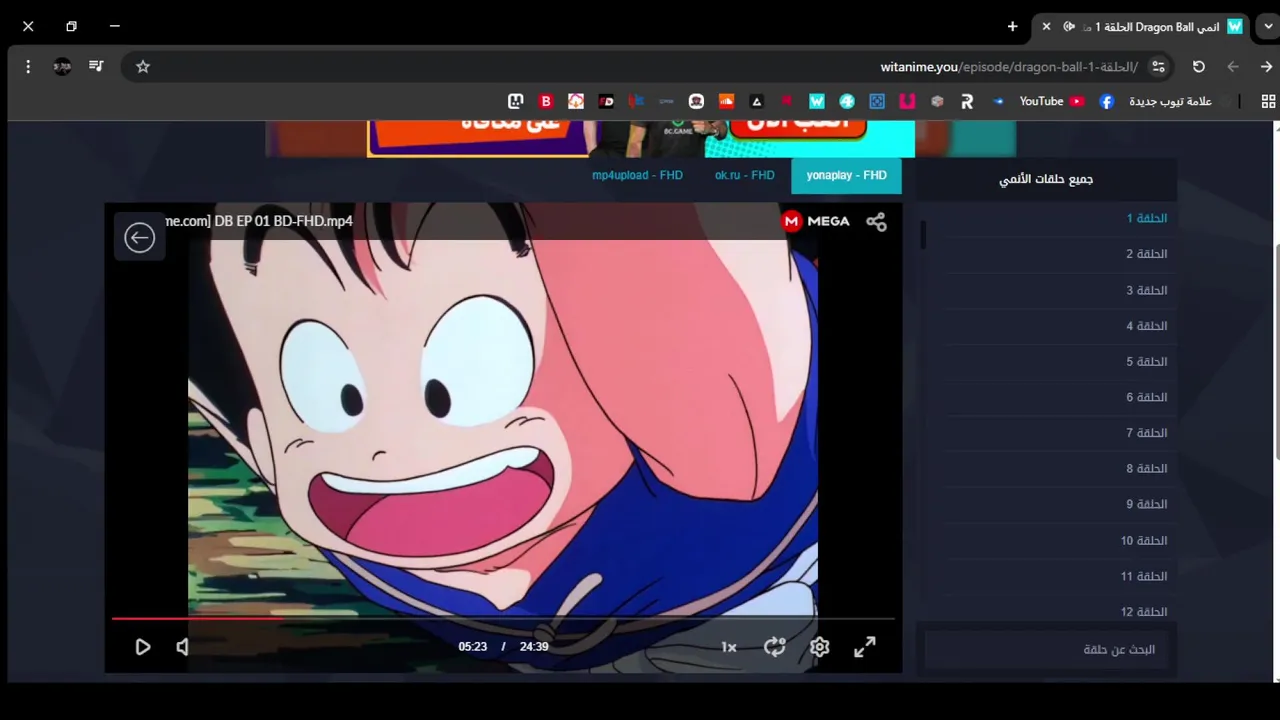
Task: Select الحلقة 5 in episode list
Action: (1147, 361)
